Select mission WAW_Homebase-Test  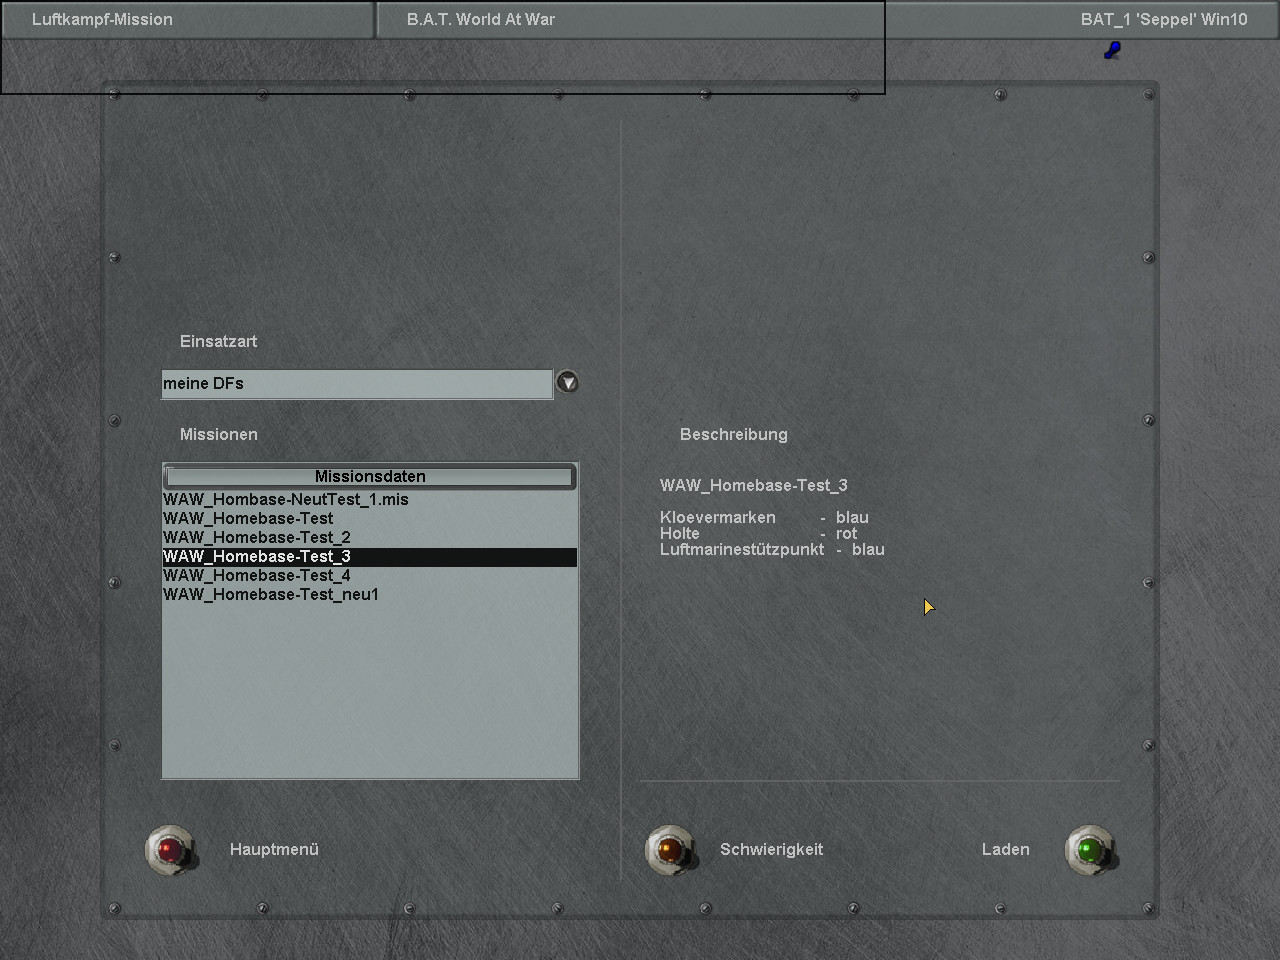pyautogui.click(x=370, y=518)
